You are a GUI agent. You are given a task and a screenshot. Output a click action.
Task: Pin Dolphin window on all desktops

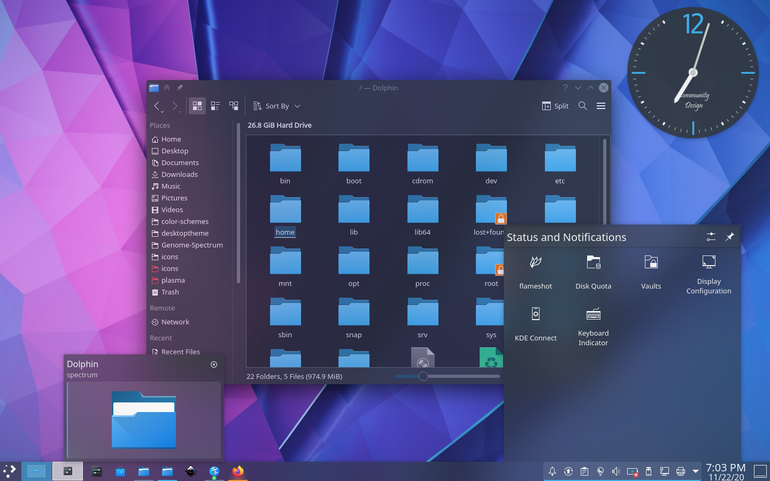point(180,87)
